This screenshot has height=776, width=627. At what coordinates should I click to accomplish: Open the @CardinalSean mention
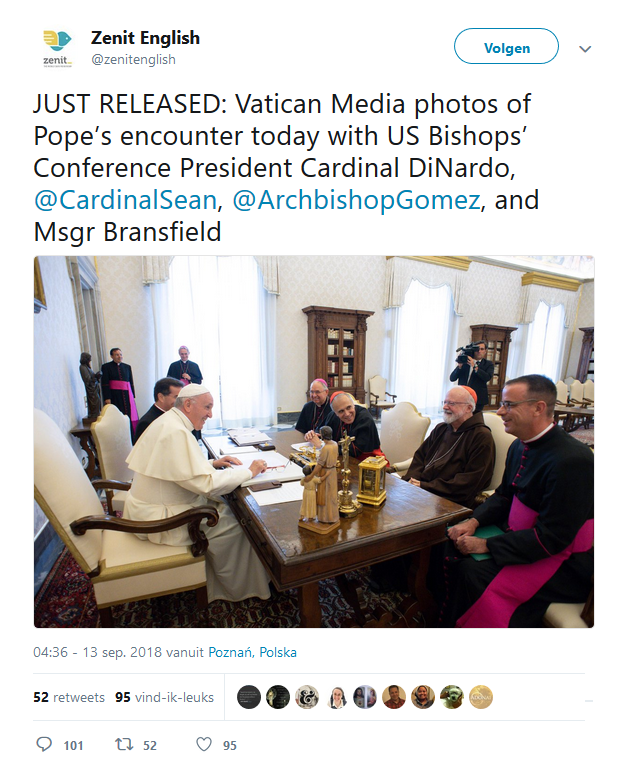(125, 200)
